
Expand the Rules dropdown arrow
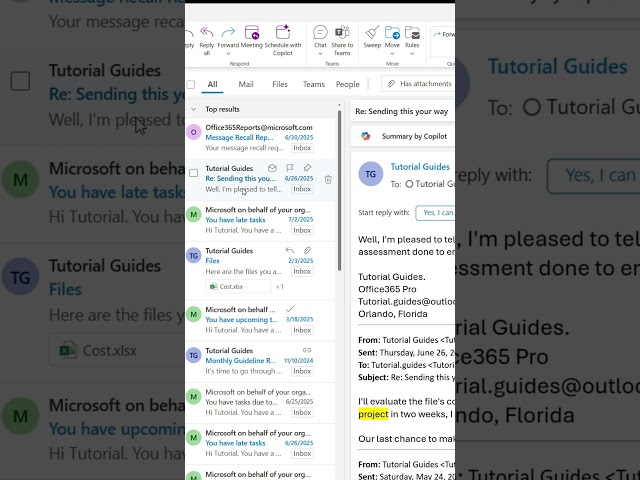pos(412,53)
